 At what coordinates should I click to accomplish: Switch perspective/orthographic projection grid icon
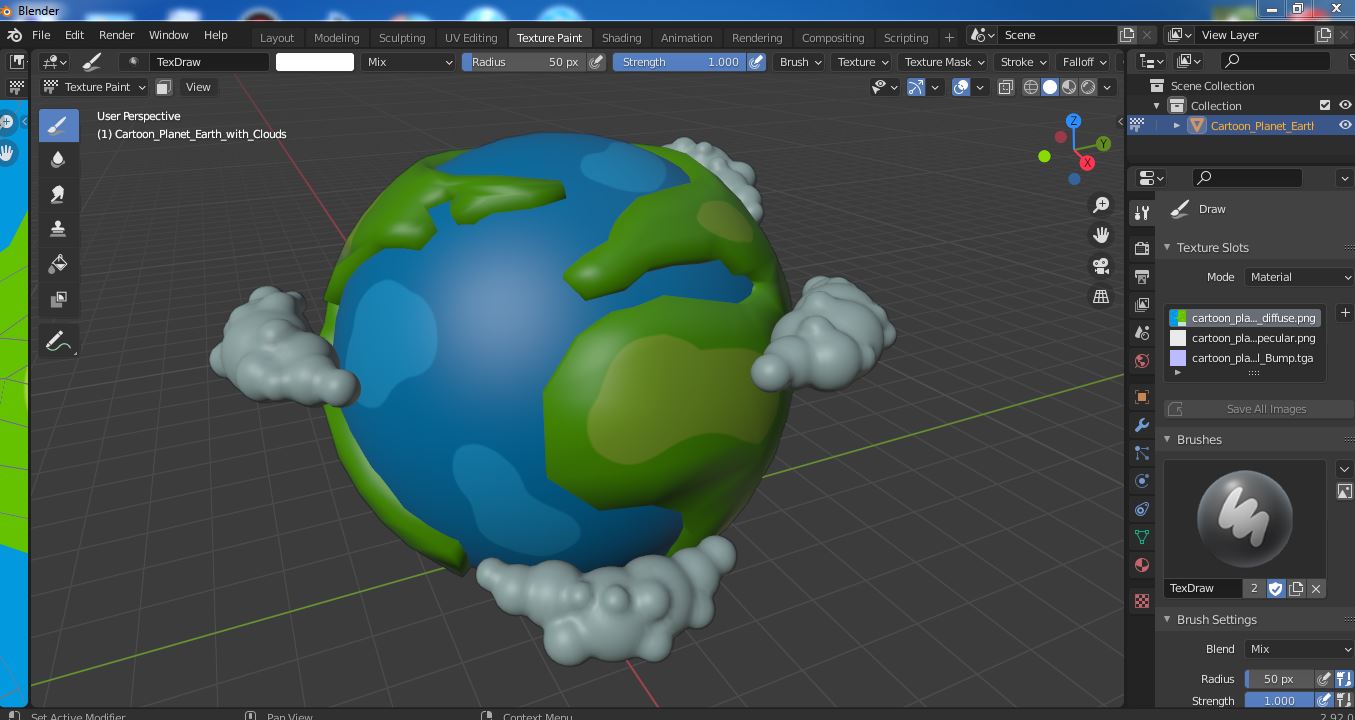click(x=1101, y=297)
